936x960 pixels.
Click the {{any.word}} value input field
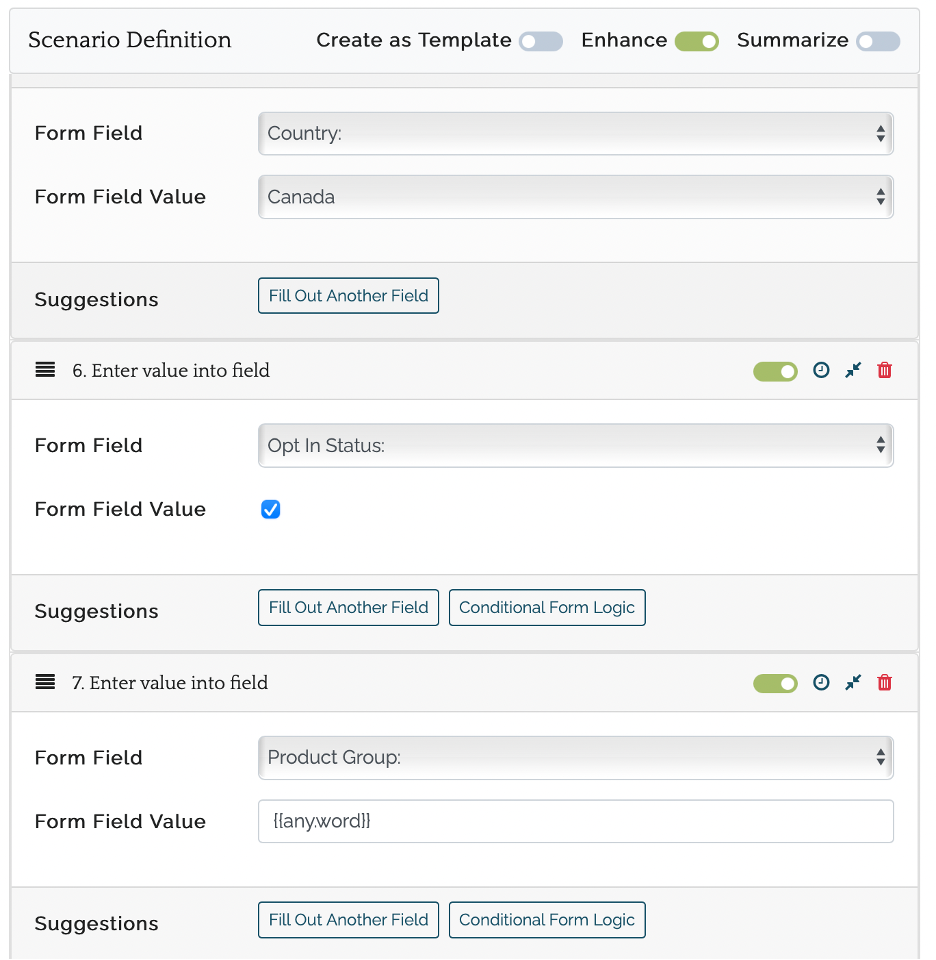coord(575,822)
